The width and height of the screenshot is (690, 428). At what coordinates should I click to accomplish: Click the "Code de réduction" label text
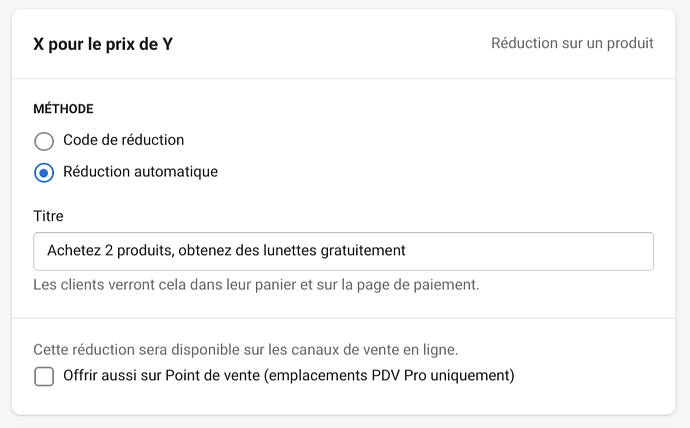click(x=123, y=140)
